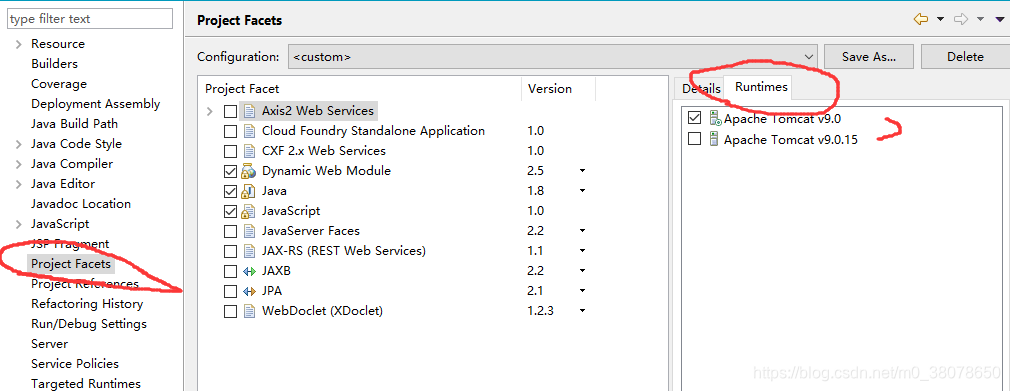Open the JPA version 2.1 dropdown
Screen dimensions: 1010x391
coord(582,291)
